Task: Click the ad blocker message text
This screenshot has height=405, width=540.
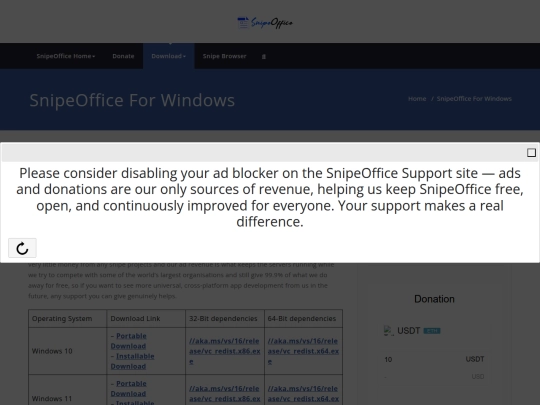Action: (x=270, y=197)
